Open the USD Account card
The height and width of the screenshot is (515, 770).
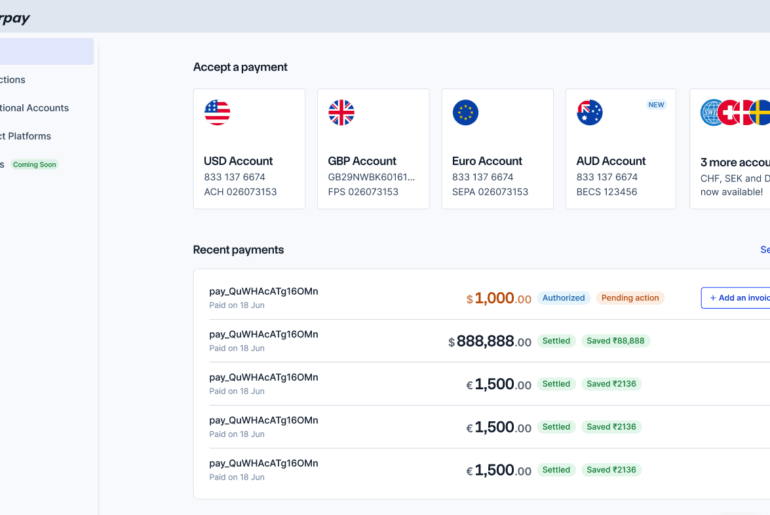coord(249,168)
